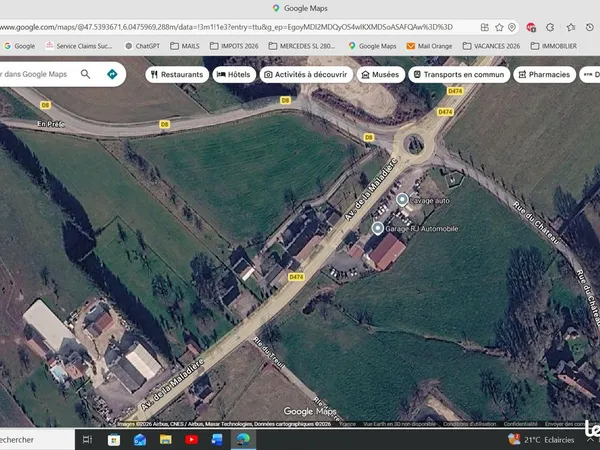
Task: Open the favorites list icon
Action: pyautogui.click(x=571, y=27)
